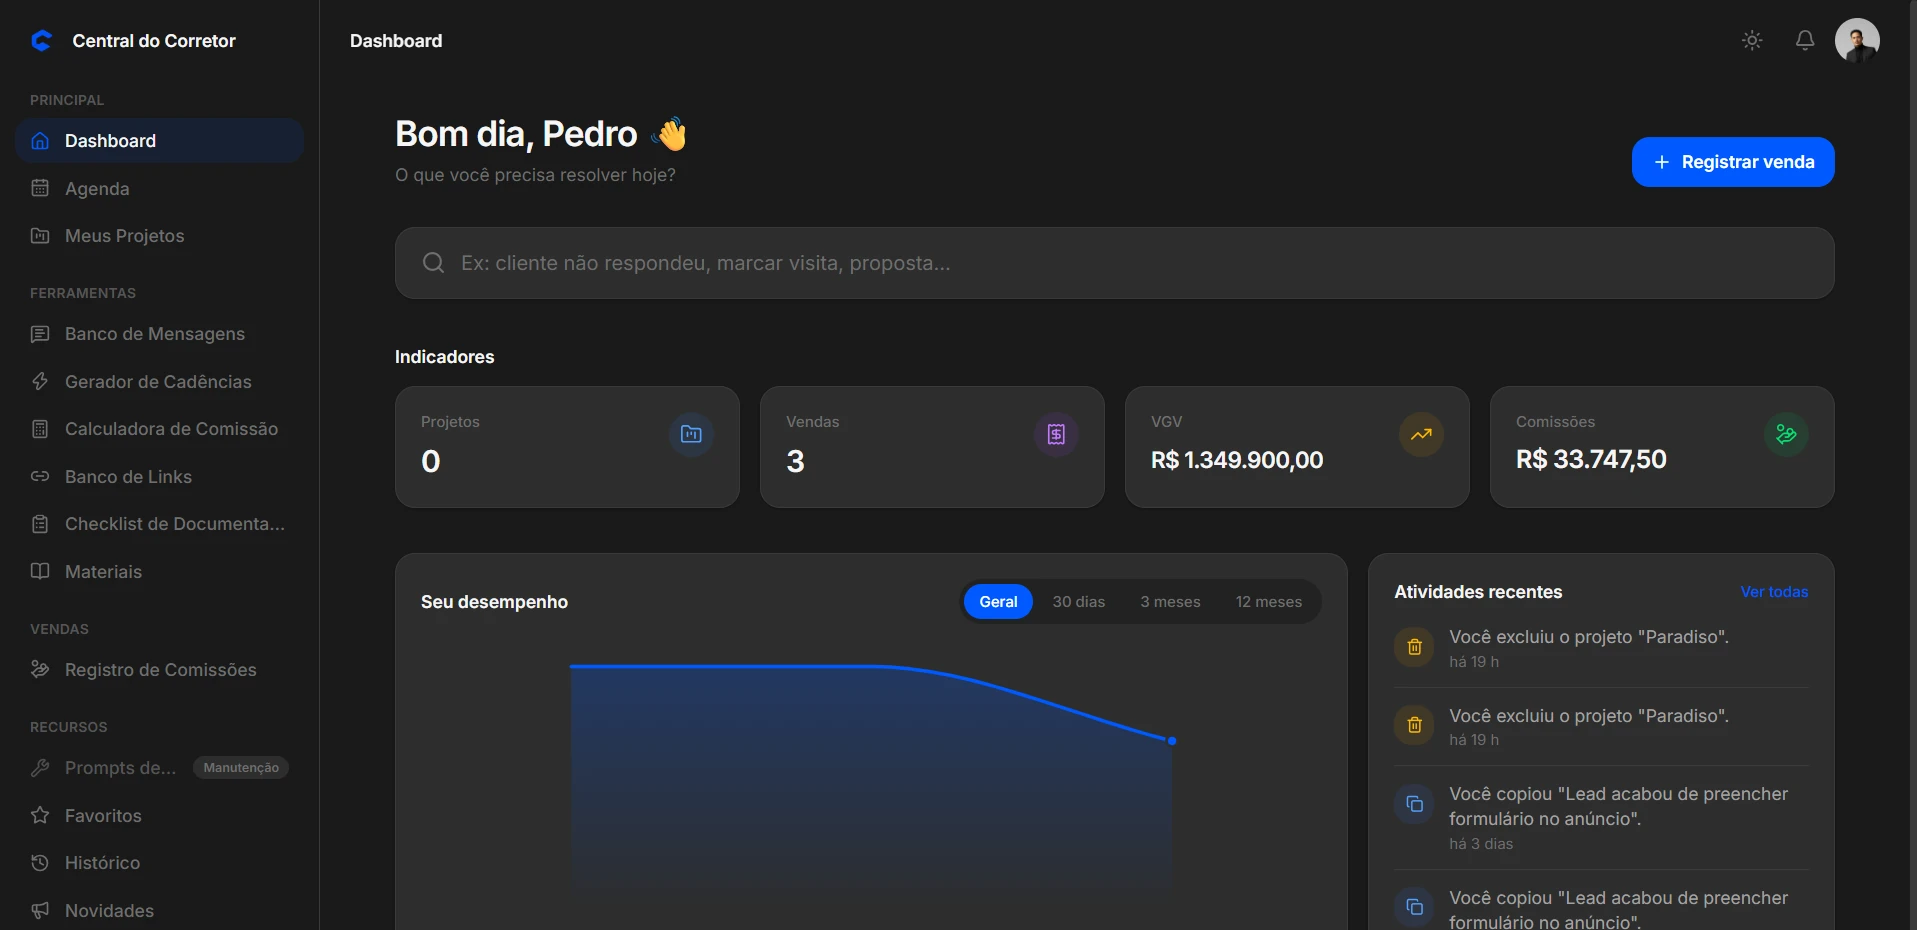Image resolution: width=1917 pixels, height=930 pixels.
Task: Select the 12 meses performance filter
Action: (x=1269, y=602)
